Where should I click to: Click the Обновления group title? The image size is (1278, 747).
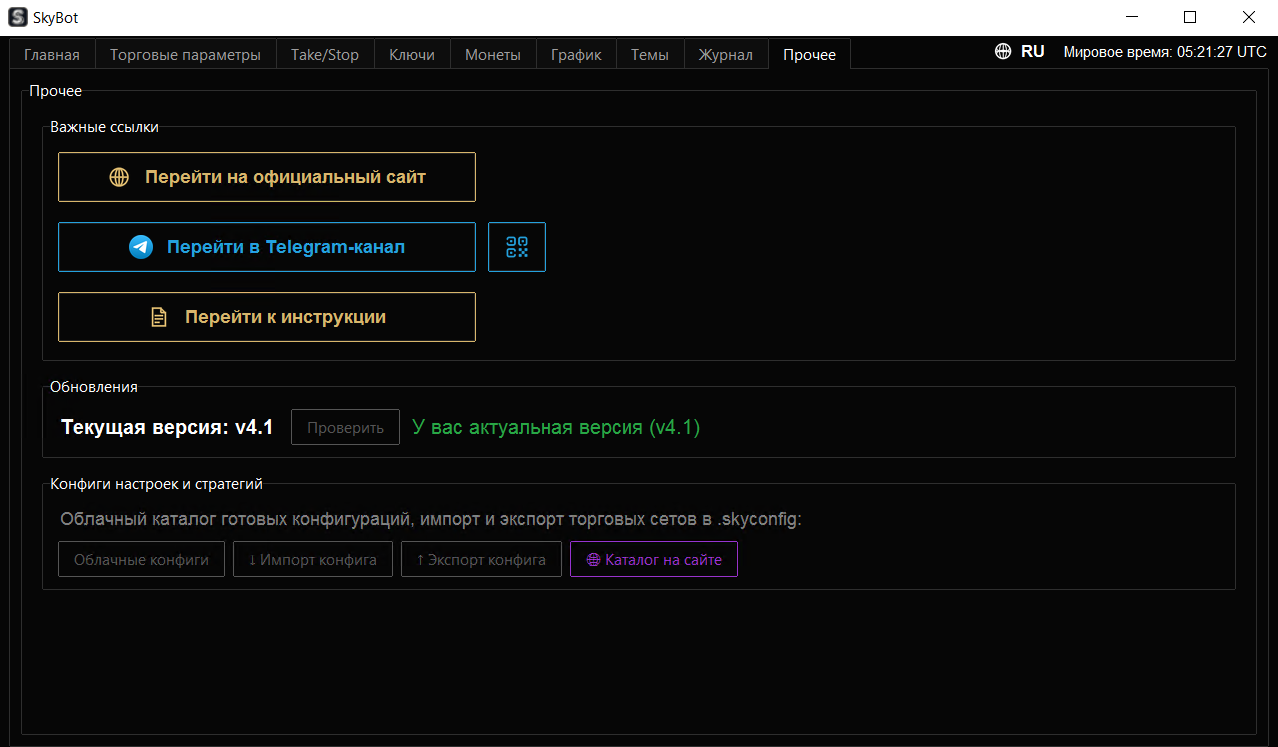pyautogui.click(x=94, y=387)
